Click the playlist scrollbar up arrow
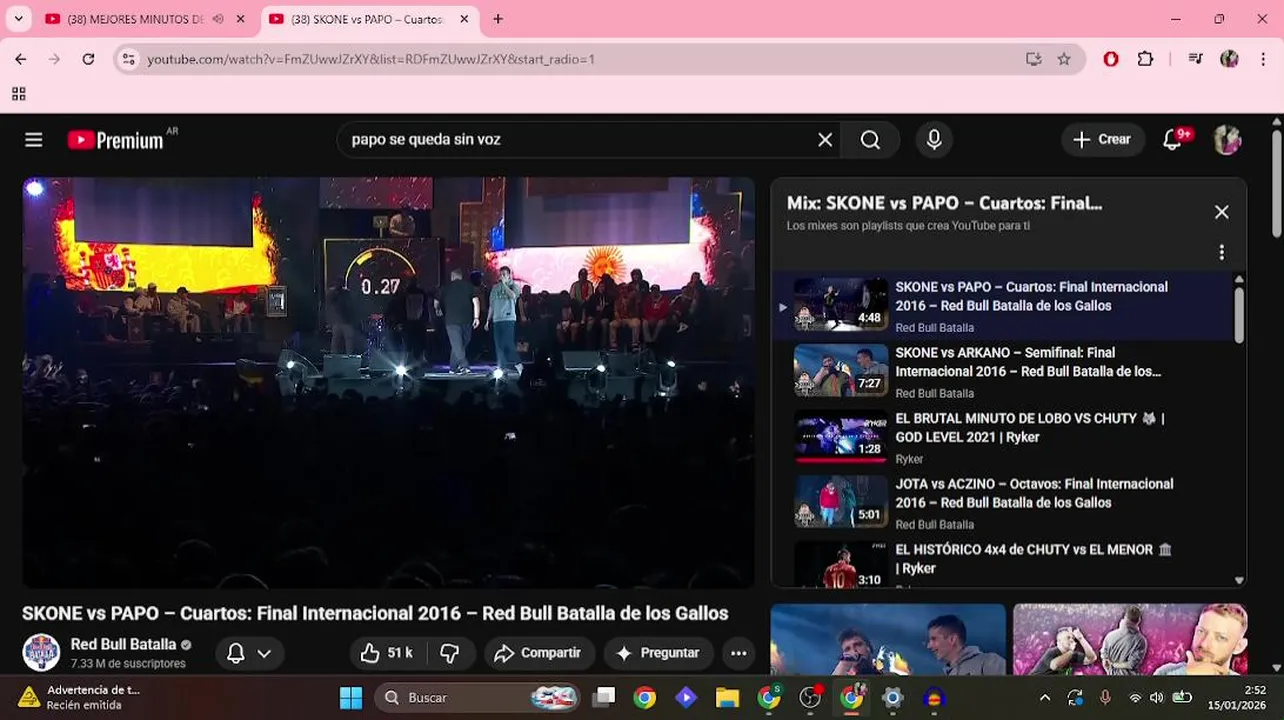Viewport: 1284px width, 720px height. coord(1239,280)
